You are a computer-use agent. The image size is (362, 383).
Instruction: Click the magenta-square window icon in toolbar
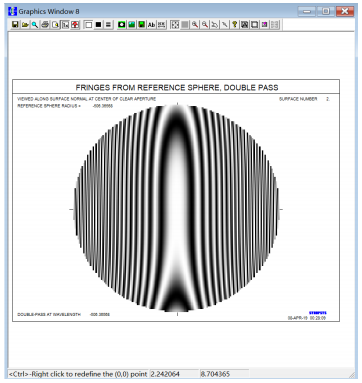264,25
